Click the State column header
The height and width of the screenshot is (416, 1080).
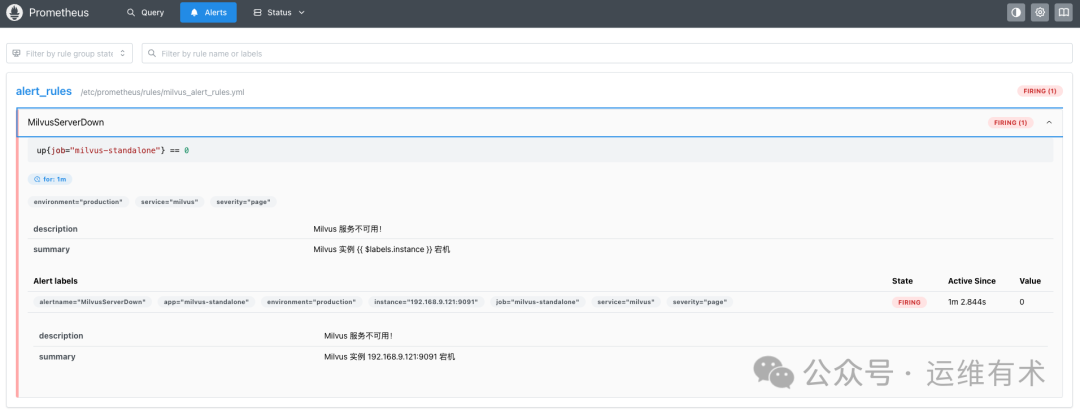(x=902, y=281)
